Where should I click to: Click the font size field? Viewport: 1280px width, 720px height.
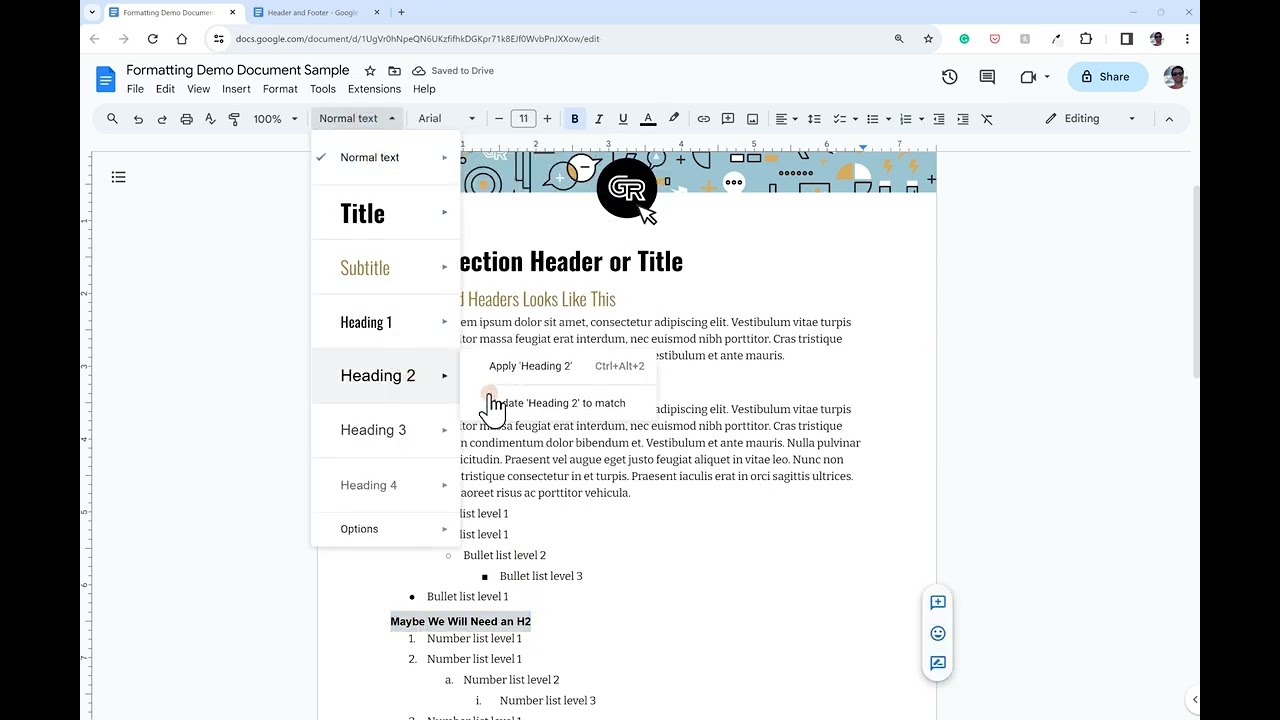pyautogui.click(x=523, y=119)
